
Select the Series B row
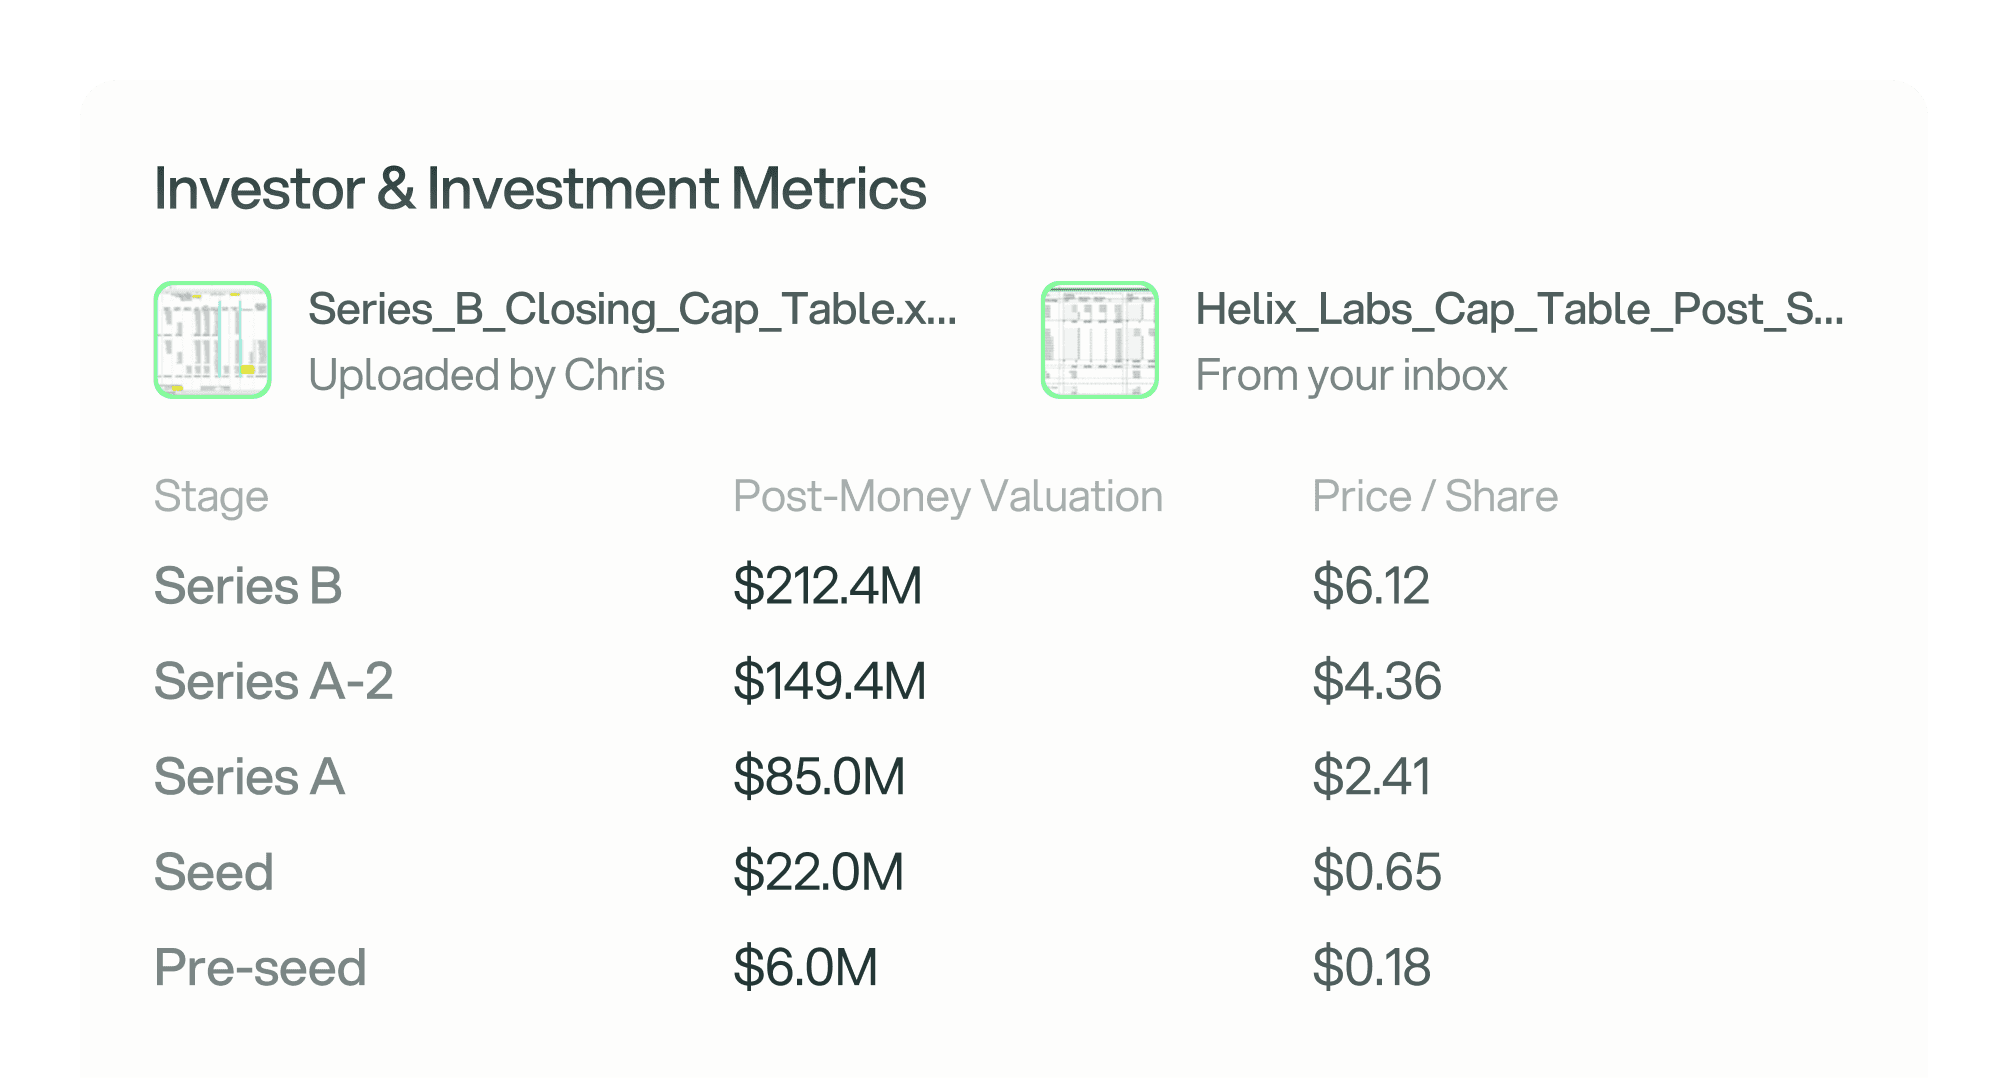248,586
